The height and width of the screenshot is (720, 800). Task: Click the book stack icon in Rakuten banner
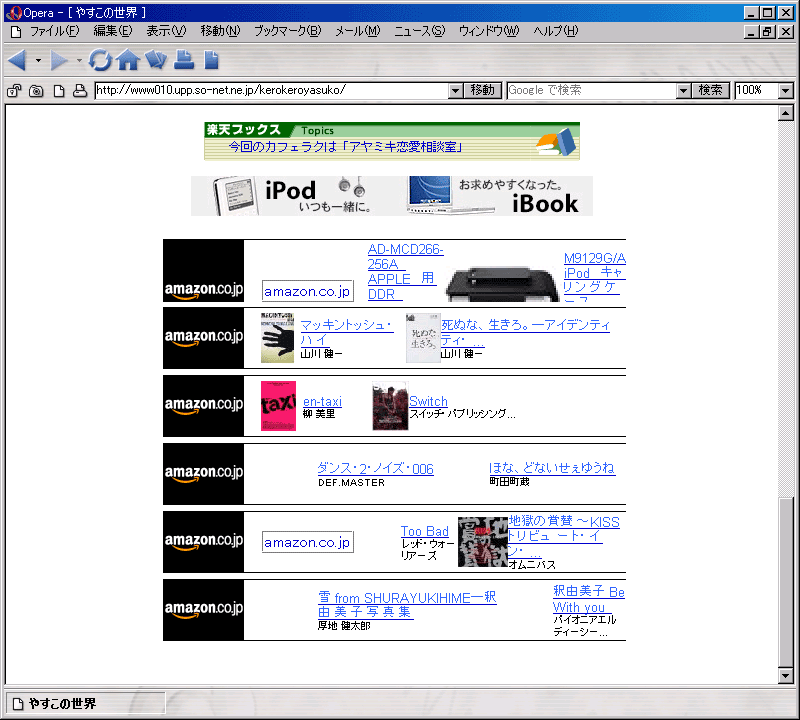[x=556, y=142]
